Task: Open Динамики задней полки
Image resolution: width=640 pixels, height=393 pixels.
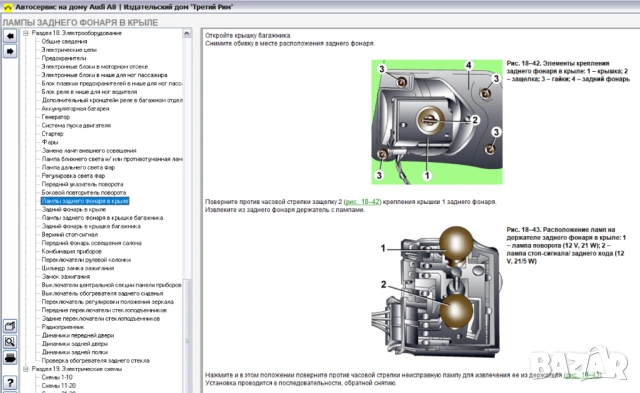Action: pyautogui.click(x=74, y=352)
